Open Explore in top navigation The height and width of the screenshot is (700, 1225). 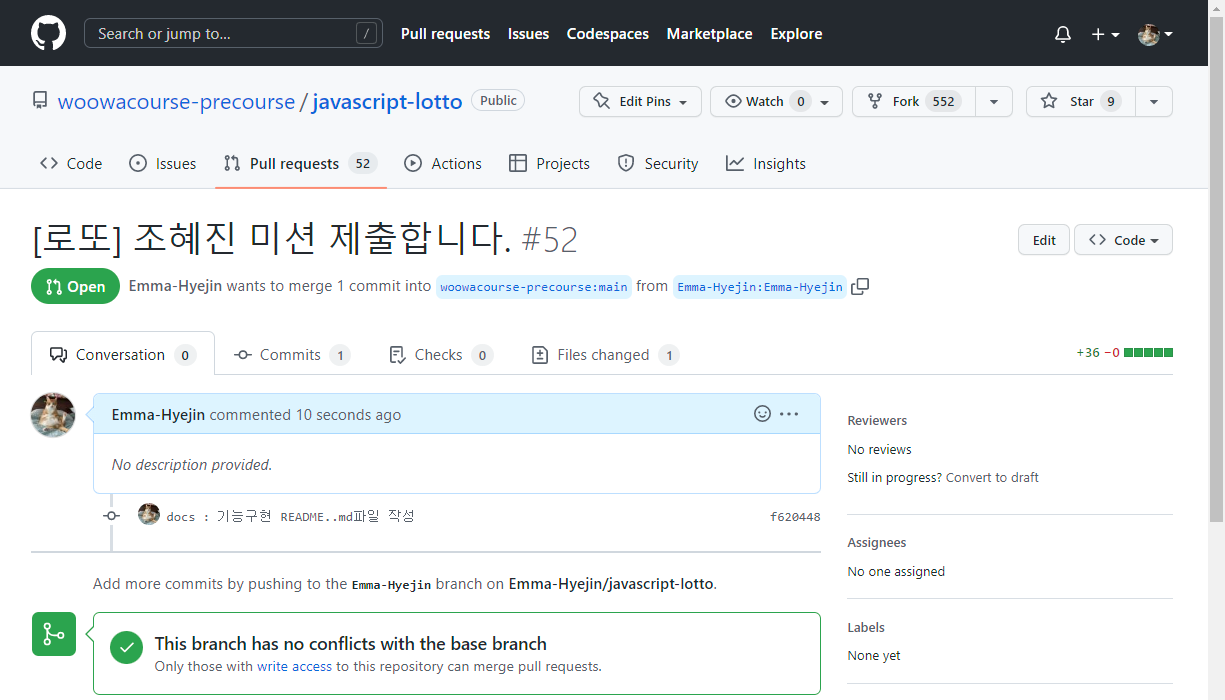(796, 34)
